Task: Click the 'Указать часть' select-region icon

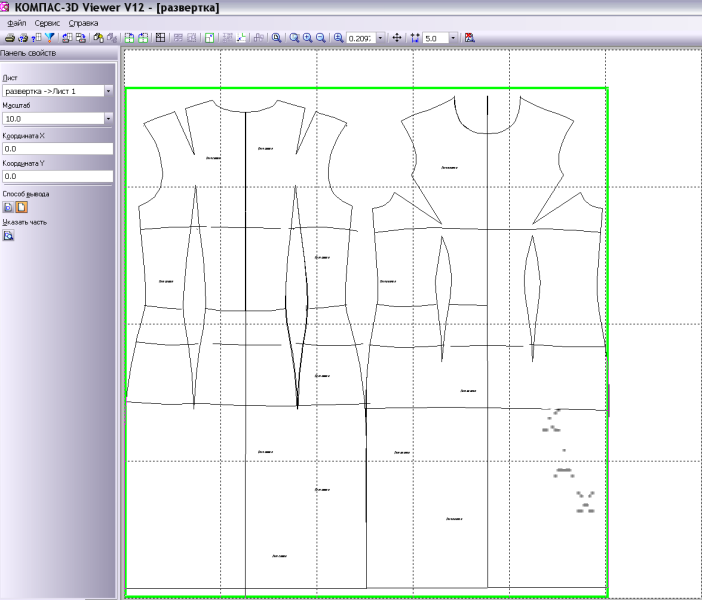Action: [8, 237]
